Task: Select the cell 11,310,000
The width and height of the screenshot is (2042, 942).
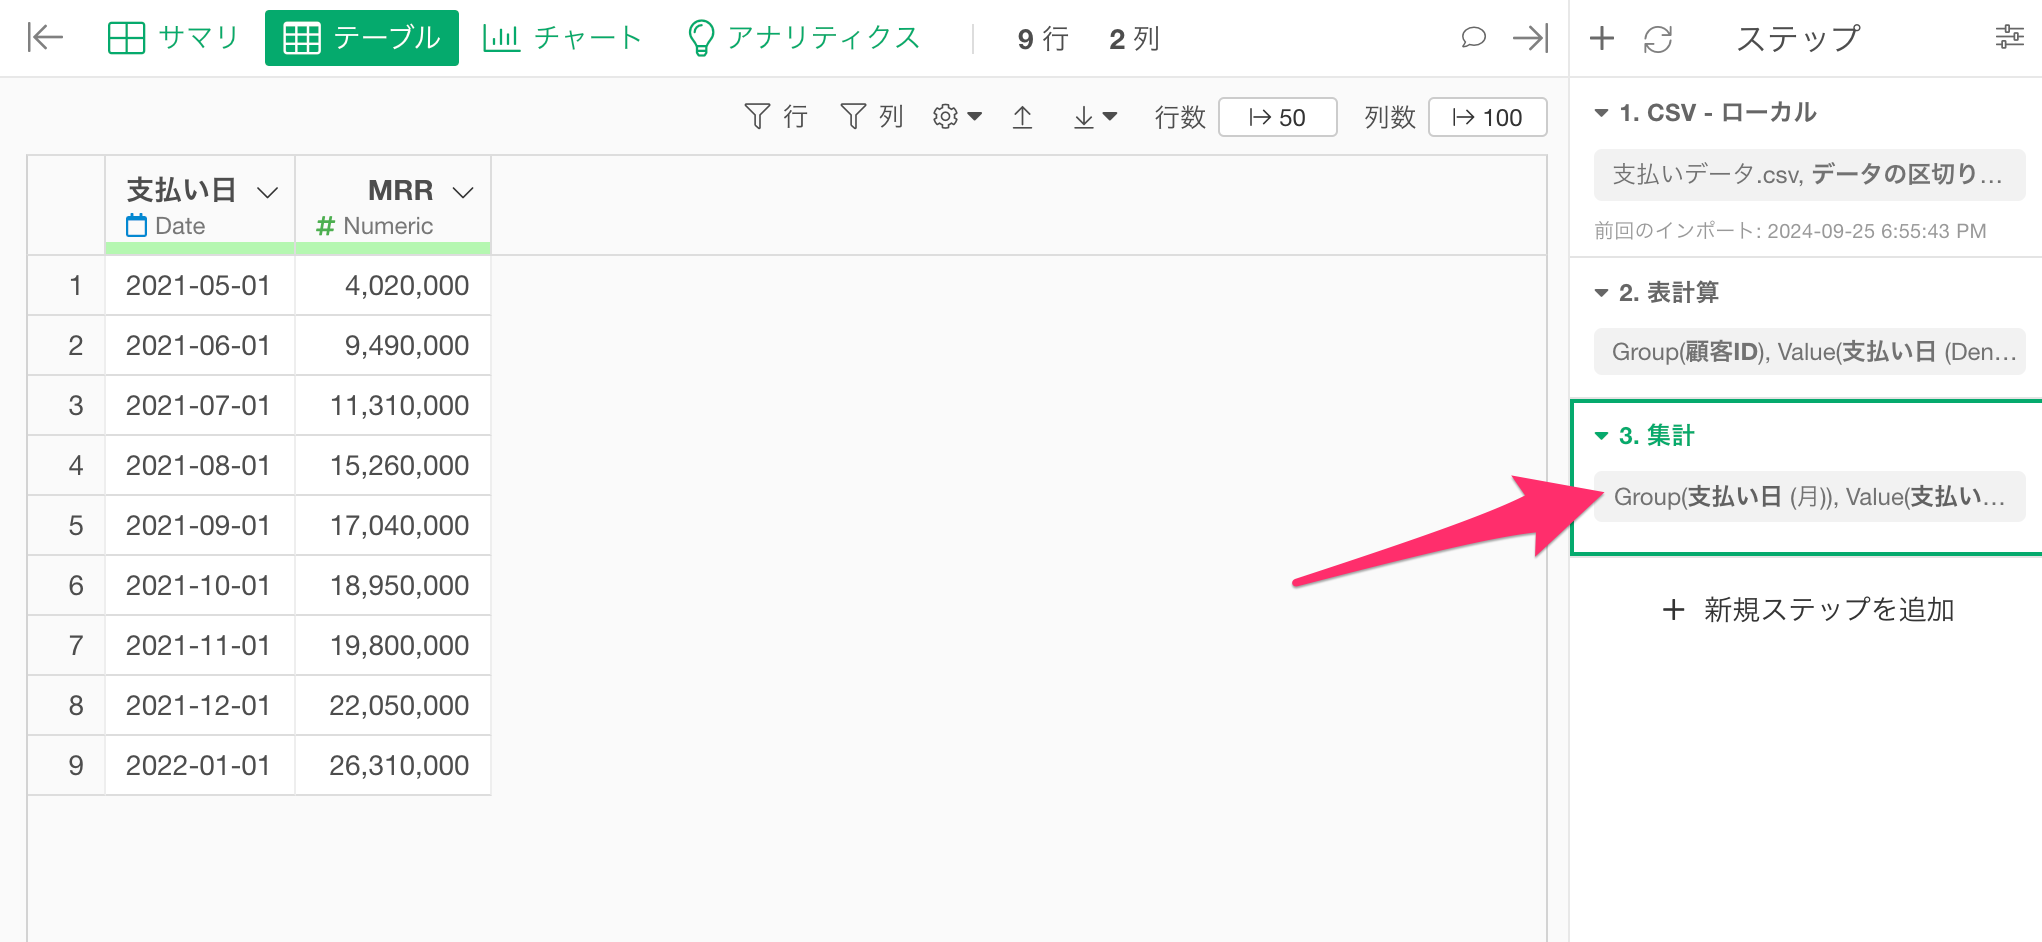Action: pos(393,406)
